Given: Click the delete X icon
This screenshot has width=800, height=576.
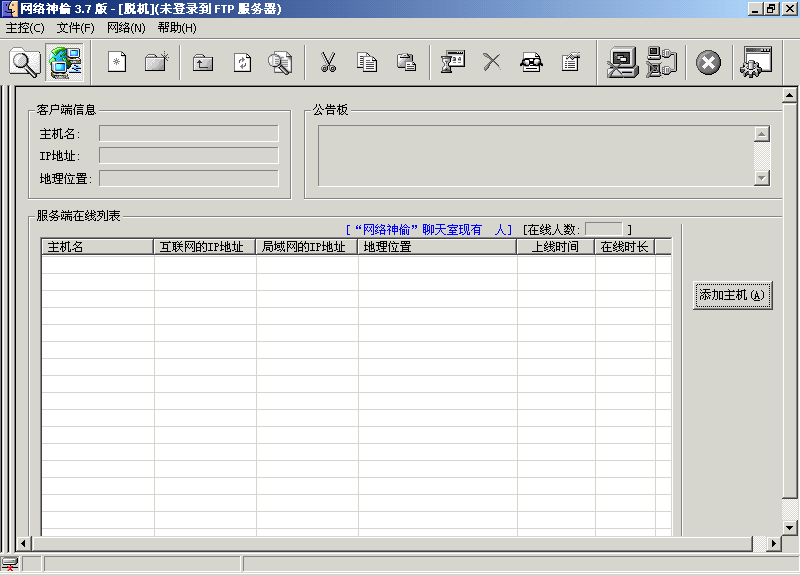Looking at the screenshot, I should click(x=491, y=62).
